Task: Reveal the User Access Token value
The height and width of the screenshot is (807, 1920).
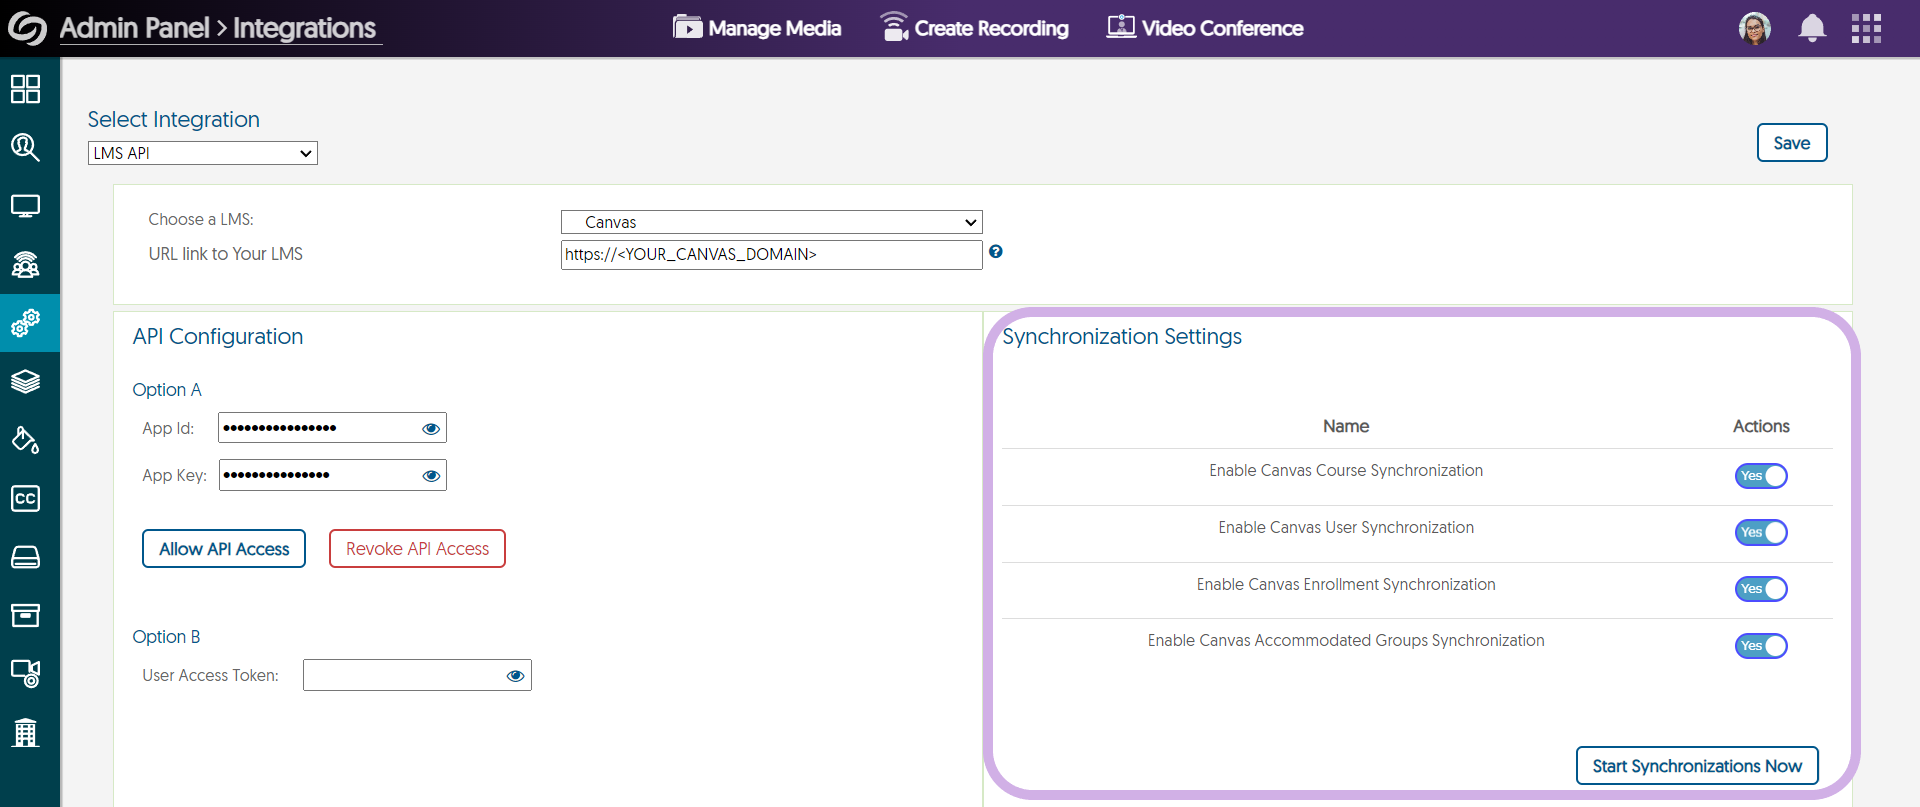Action: pos(516,675)
